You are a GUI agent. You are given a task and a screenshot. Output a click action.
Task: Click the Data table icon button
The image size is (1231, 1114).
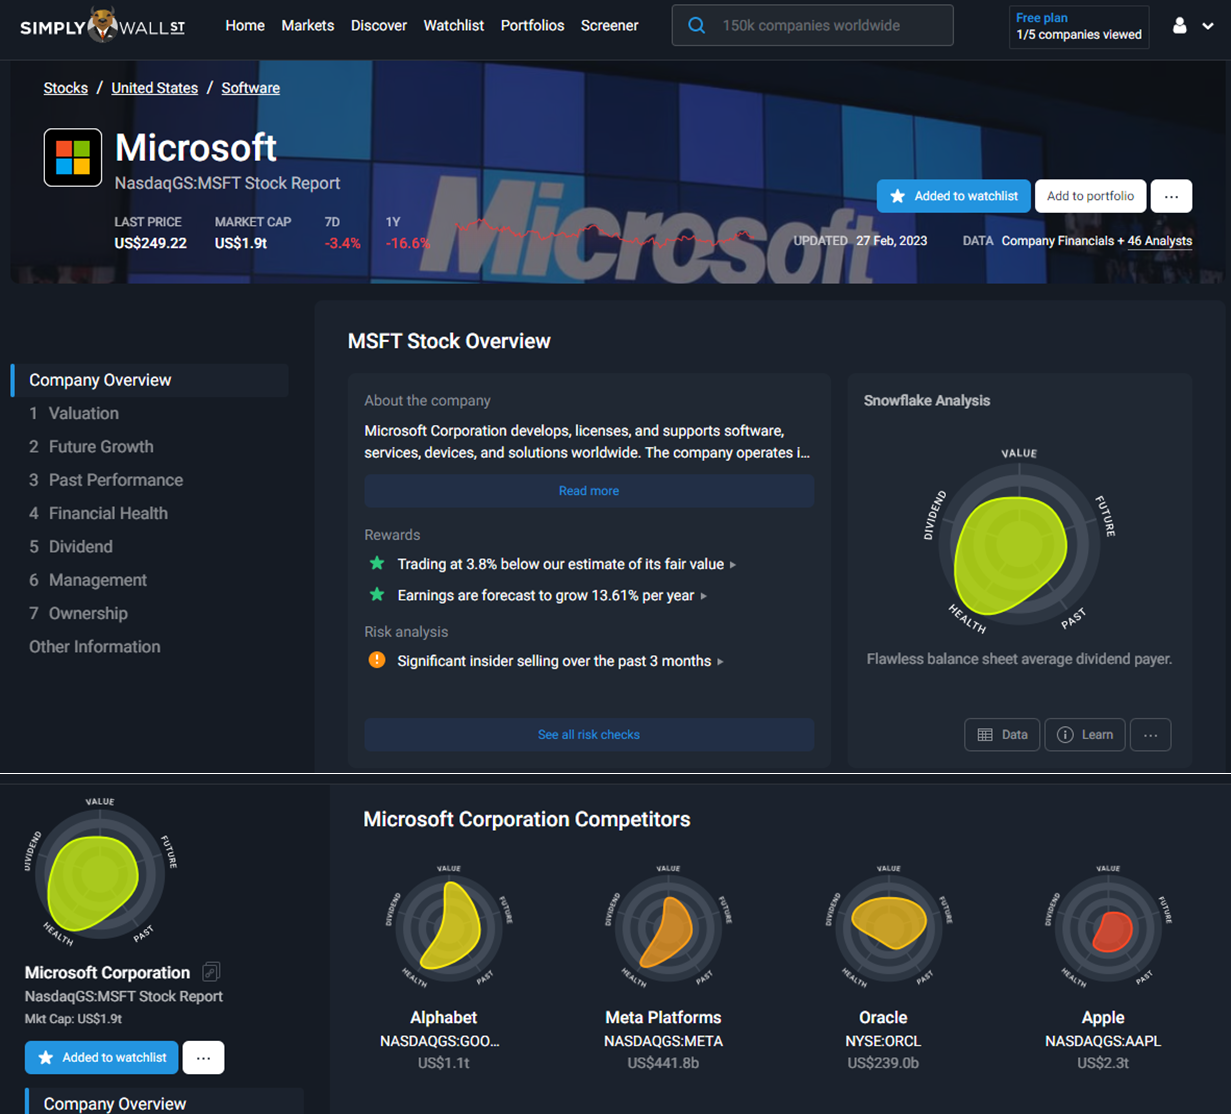[1002, 734]
